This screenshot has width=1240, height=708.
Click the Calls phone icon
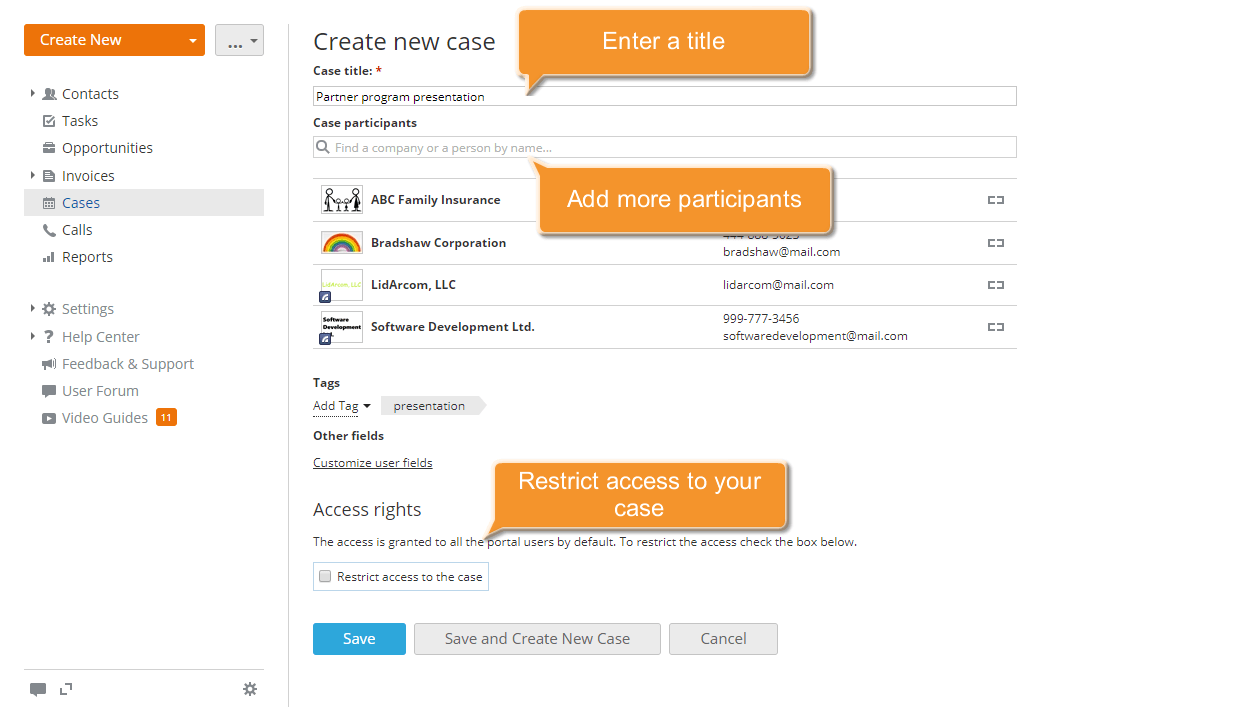(x=47, y=229)
